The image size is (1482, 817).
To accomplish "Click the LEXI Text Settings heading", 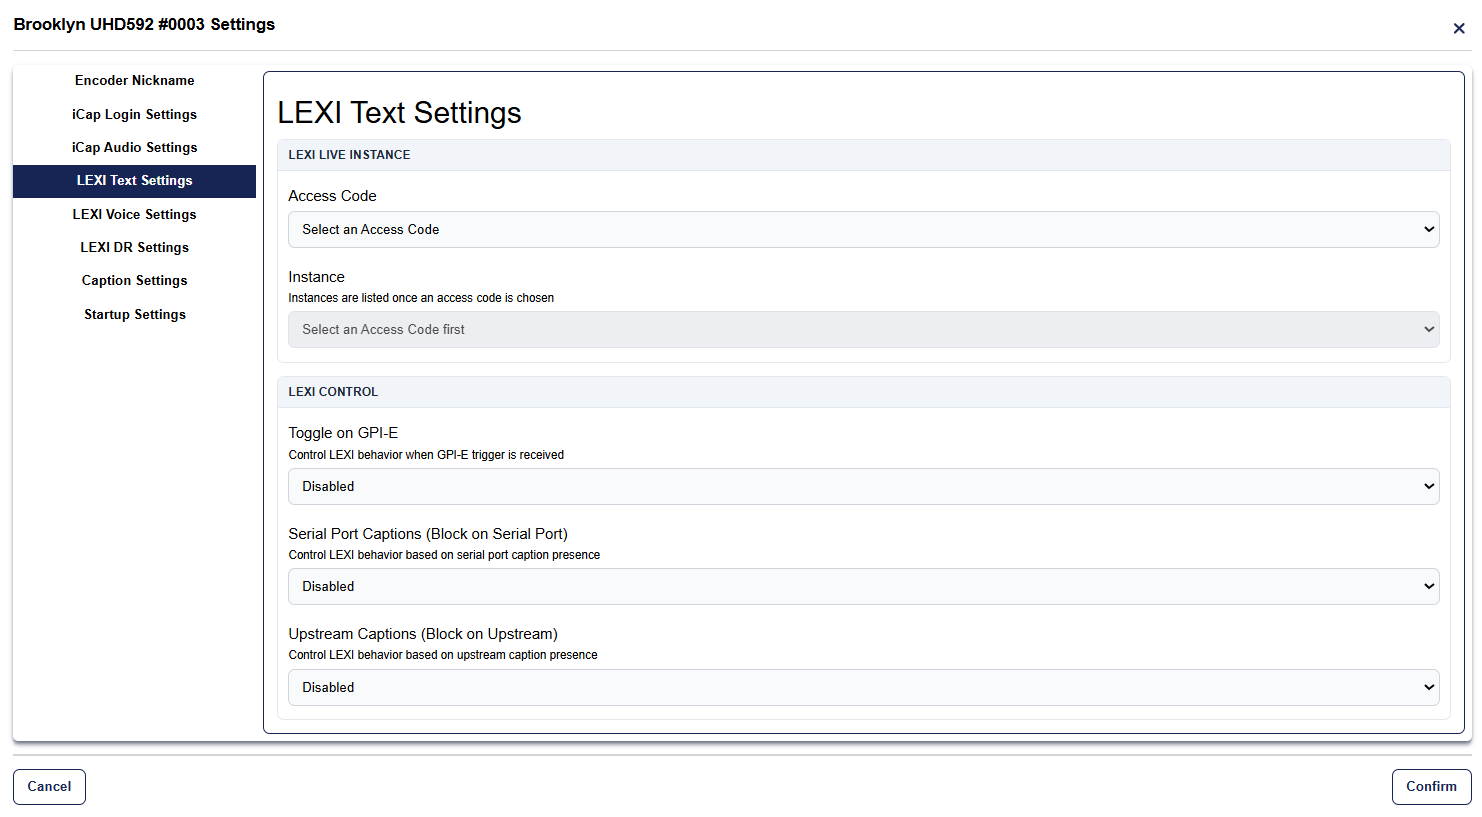I will click(x=399, y=113).
